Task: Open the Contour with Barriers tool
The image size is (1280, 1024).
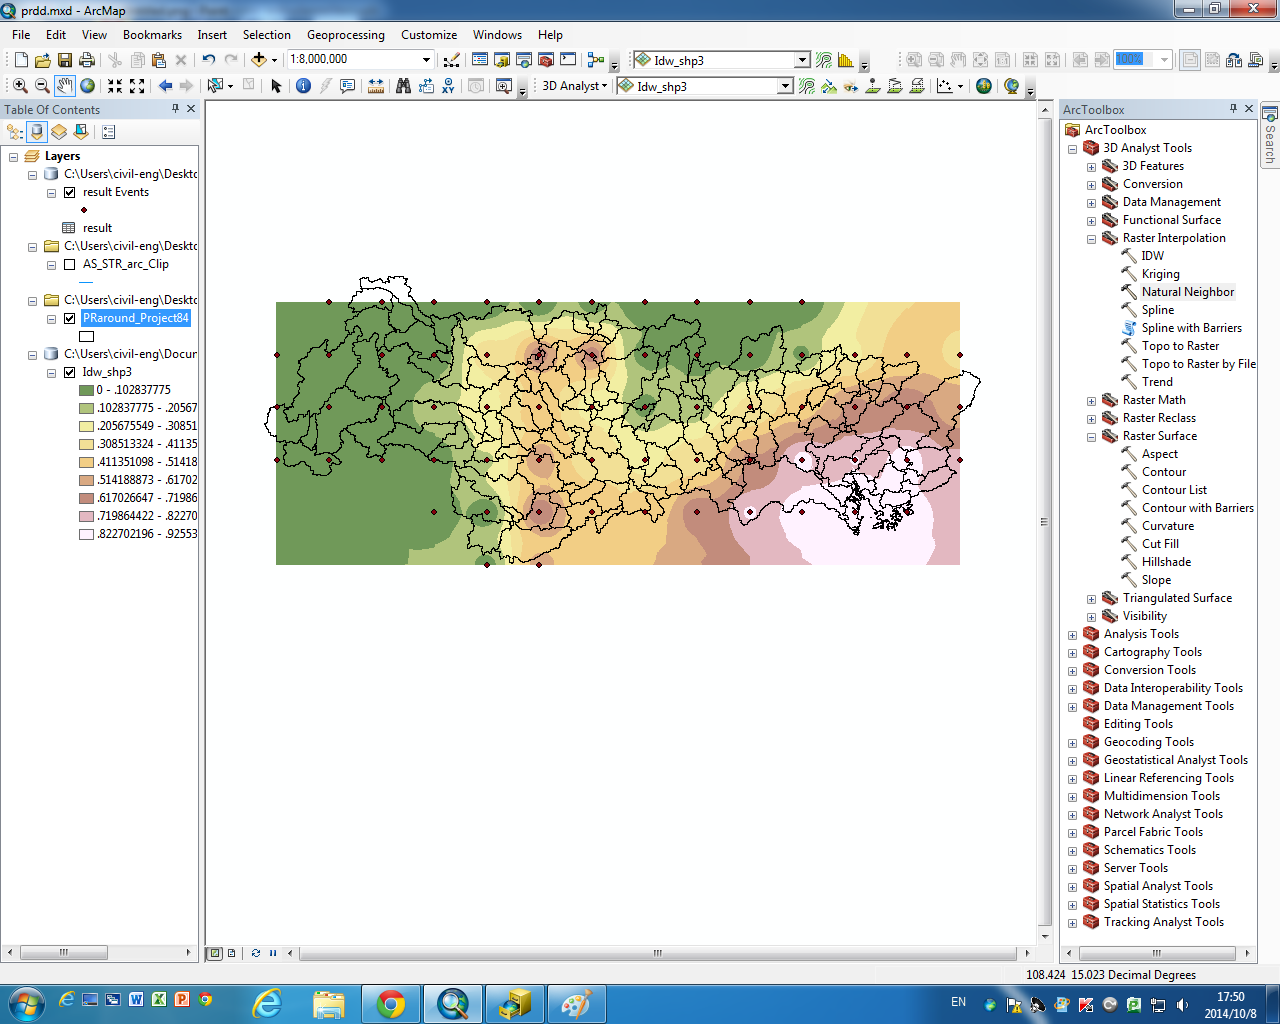Action: click(1198, 508)
